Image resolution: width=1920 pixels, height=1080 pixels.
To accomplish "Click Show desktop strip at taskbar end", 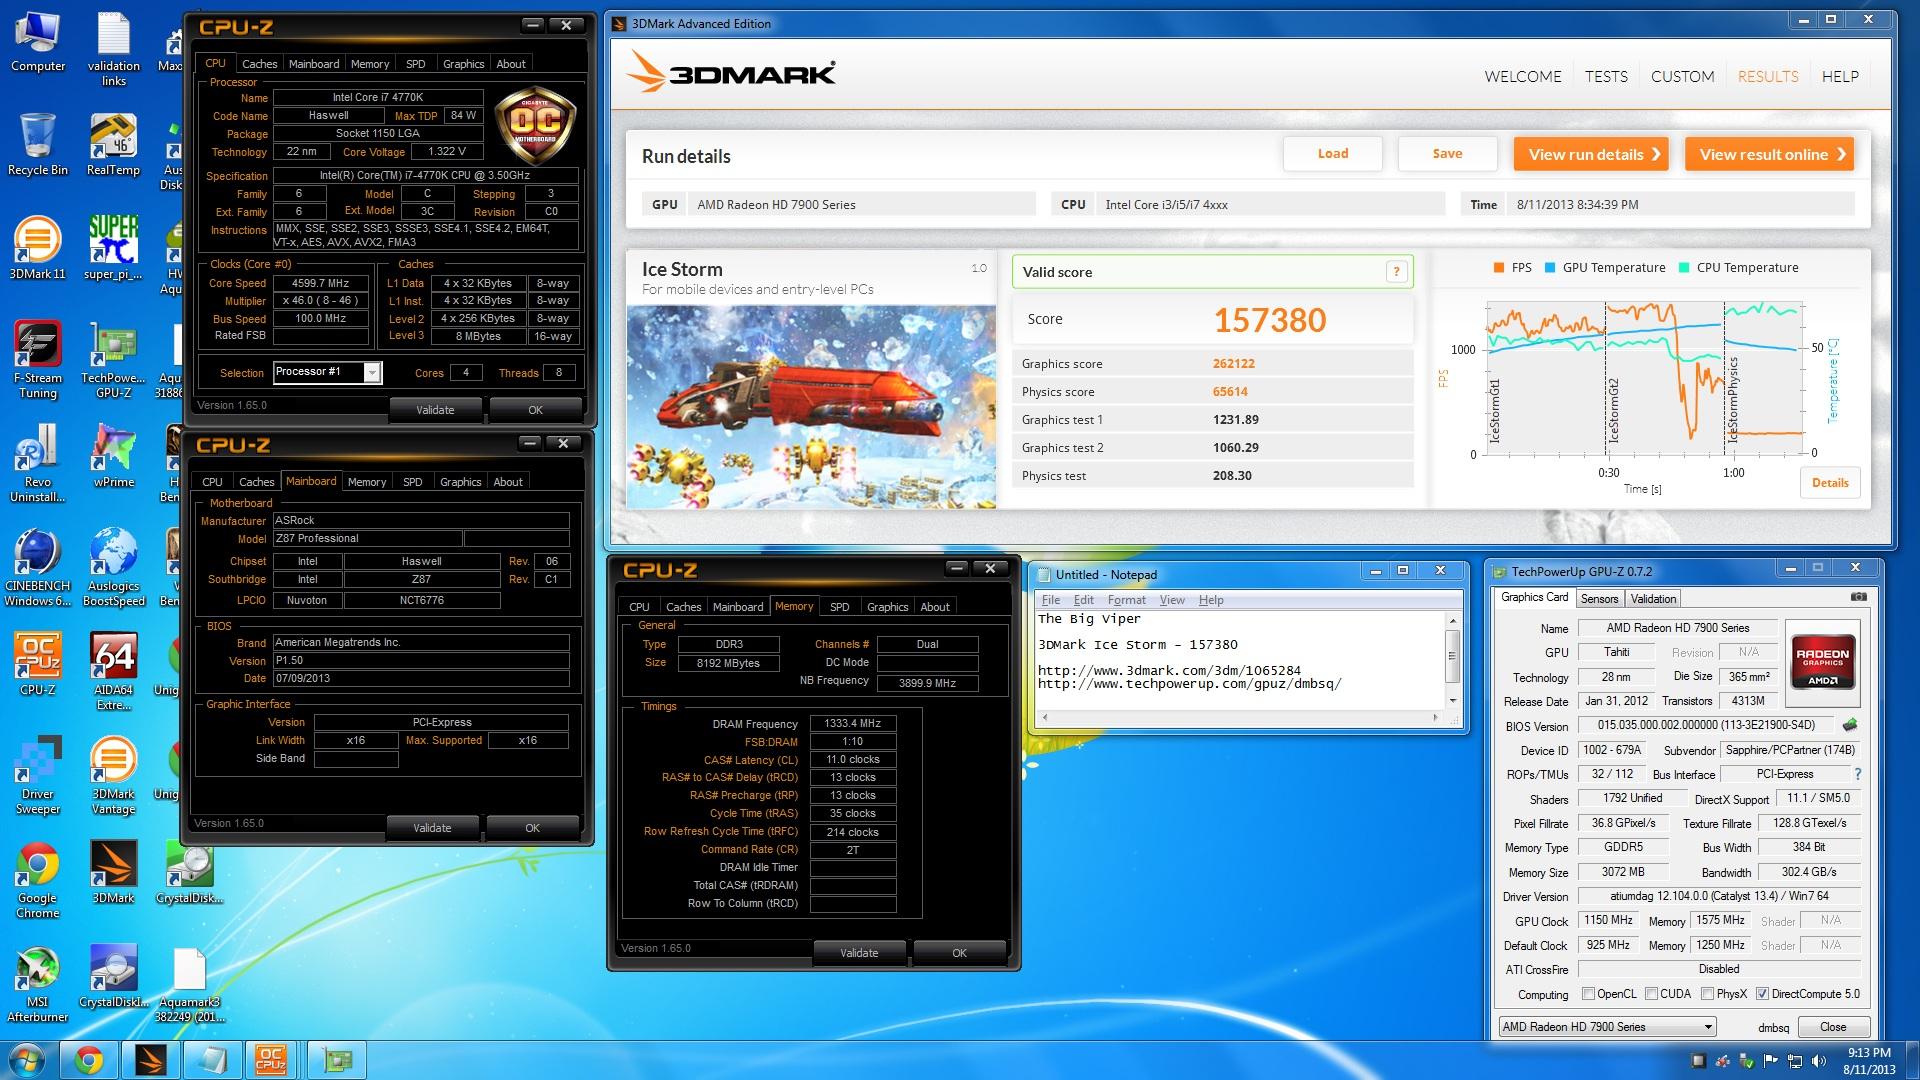I will click(x=1912, y=1060).
